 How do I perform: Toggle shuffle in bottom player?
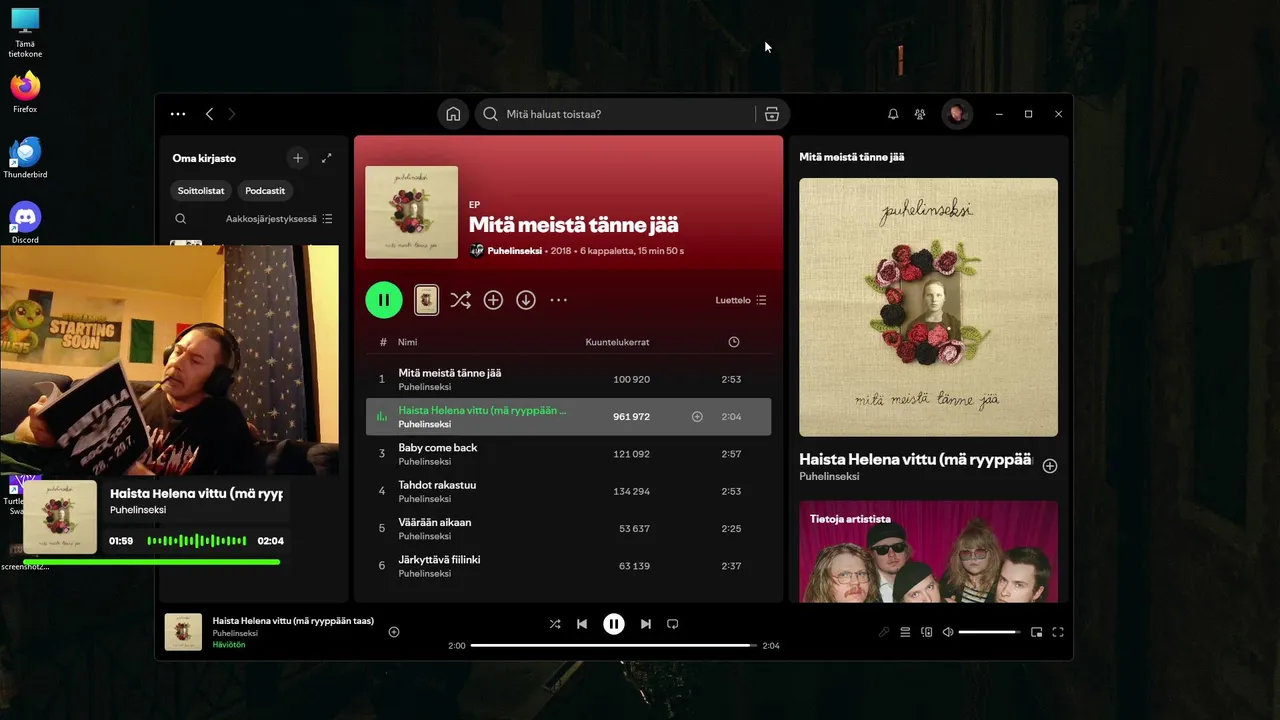point(555,624)
